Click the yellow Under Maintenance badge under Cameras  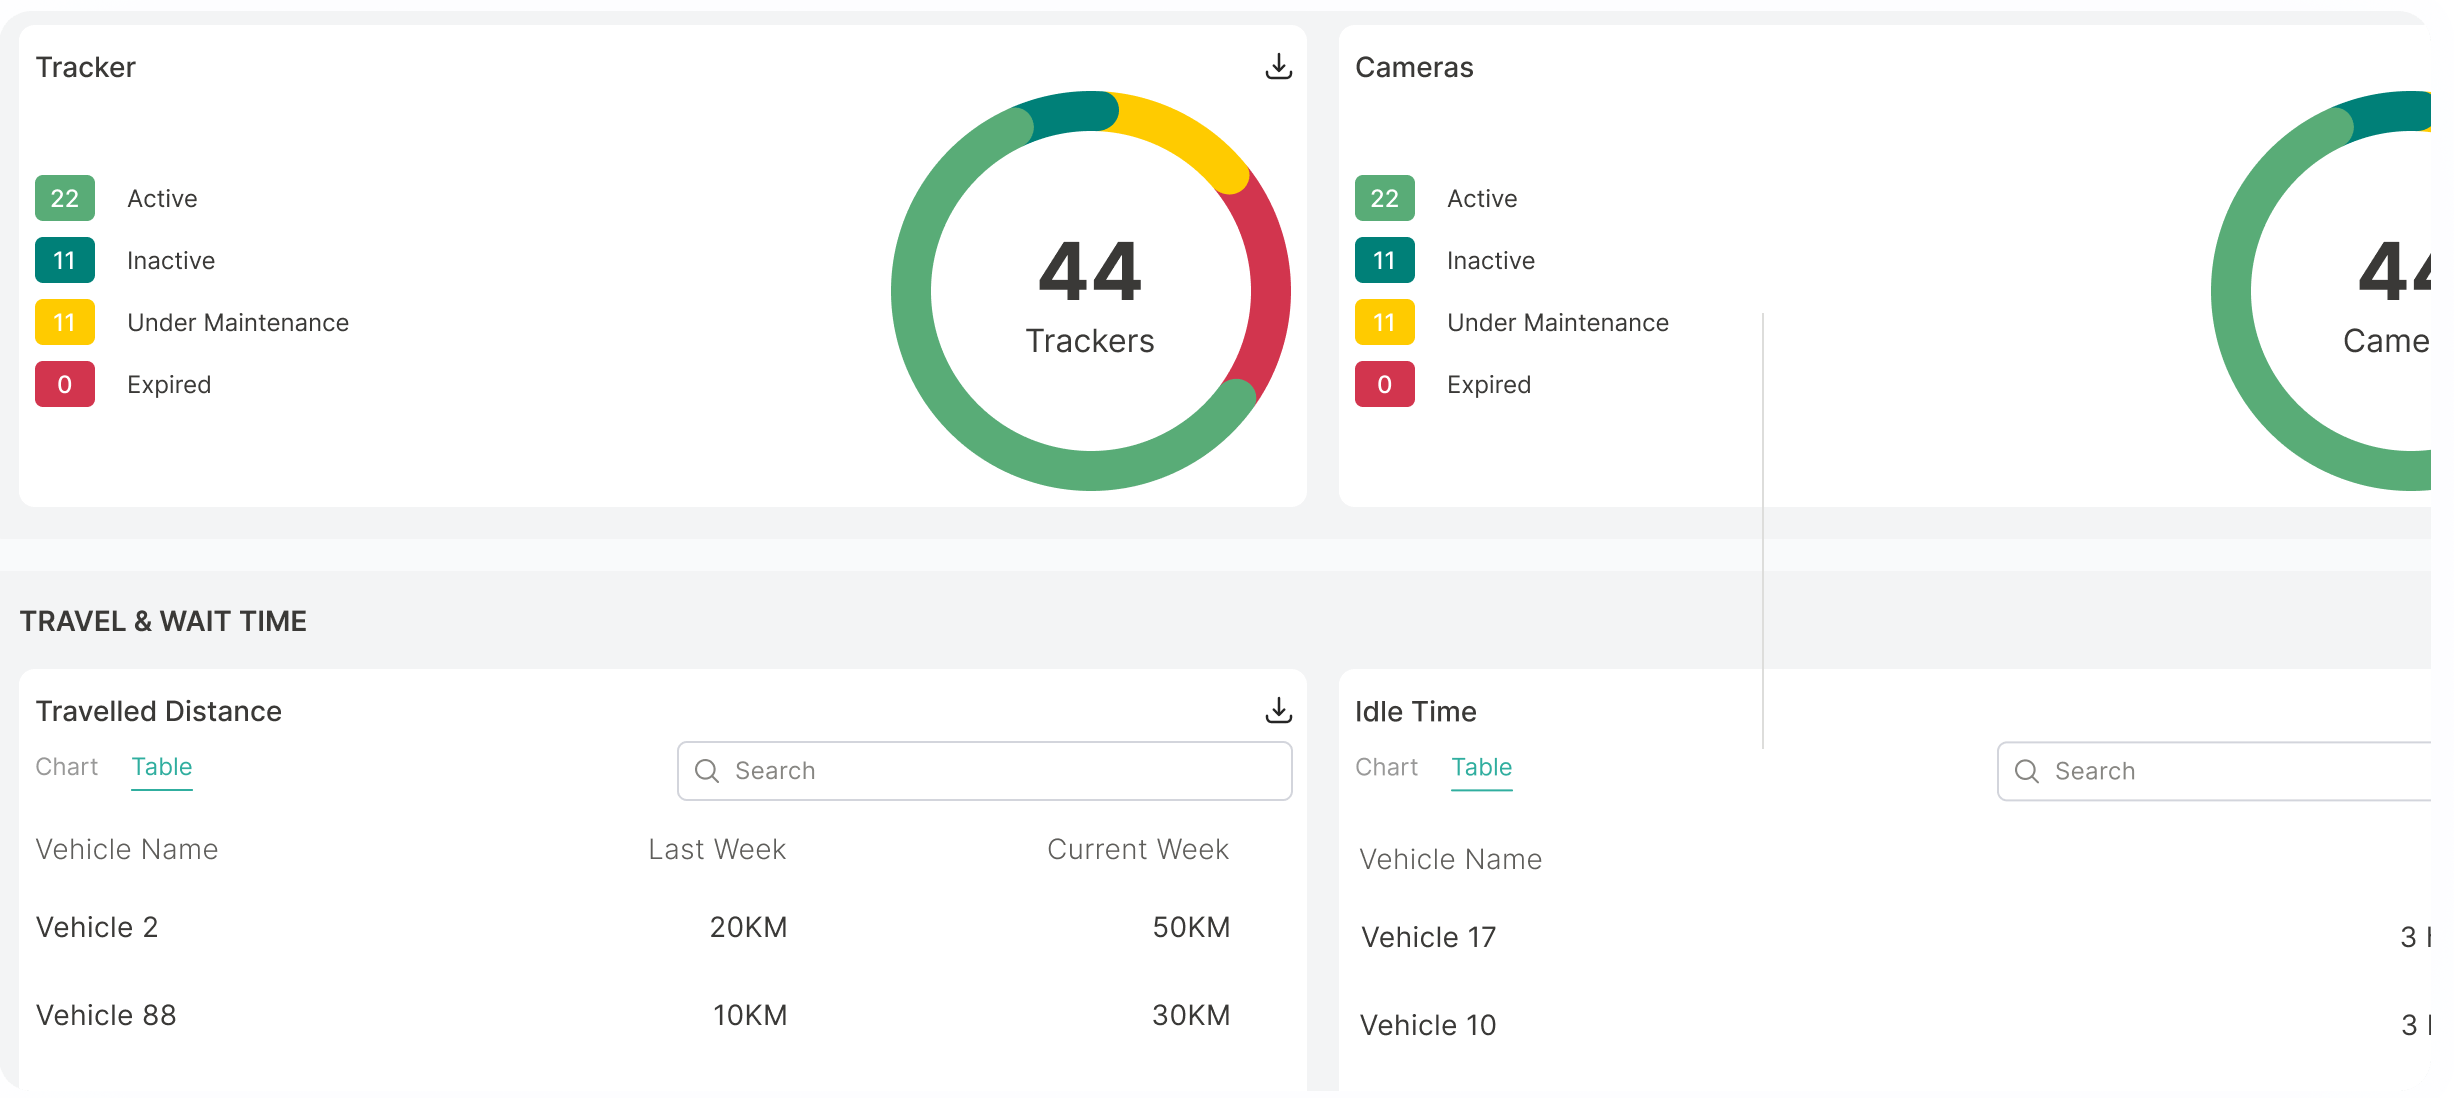(x=1384, y=322)
